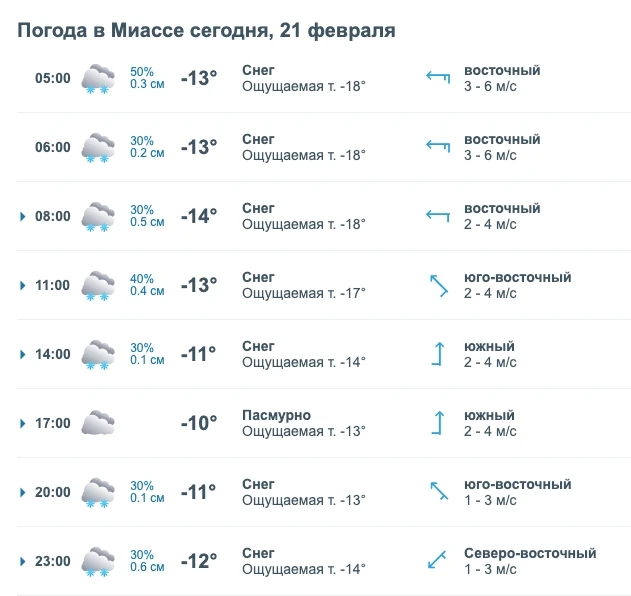Click the -10° temperature at 17:00

(199, 423)
